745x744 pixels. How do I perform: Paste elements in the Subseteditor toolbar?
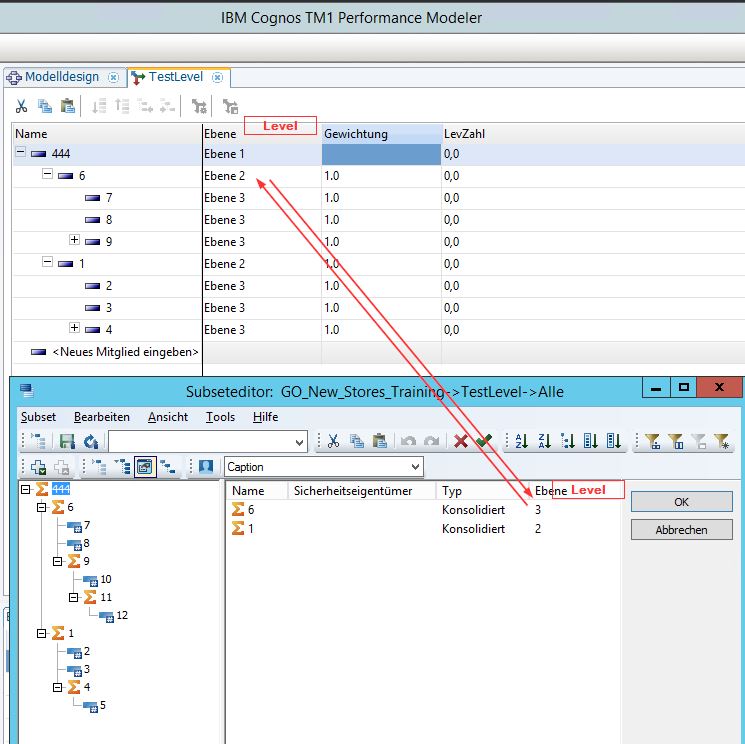[x=380, y=441]
